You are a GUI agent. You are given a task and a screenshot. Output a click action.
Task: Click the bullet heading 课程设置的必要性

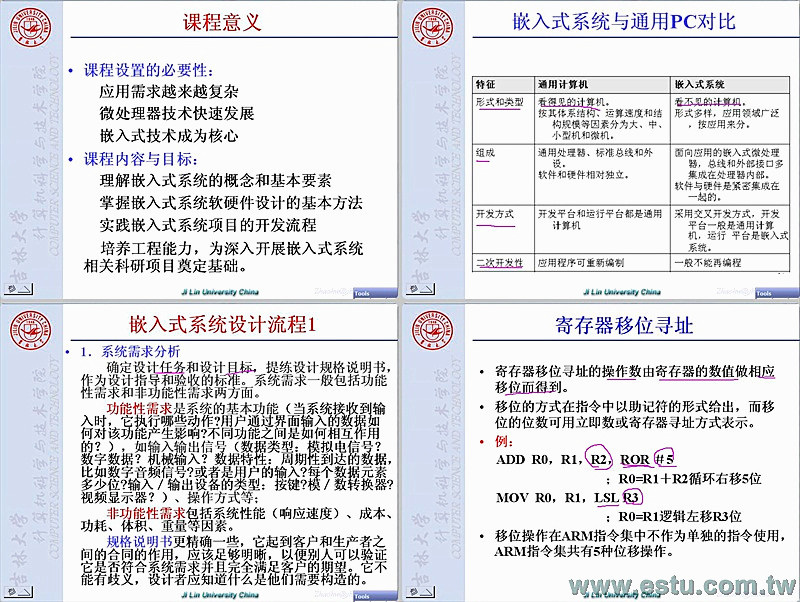coord(148,70)
